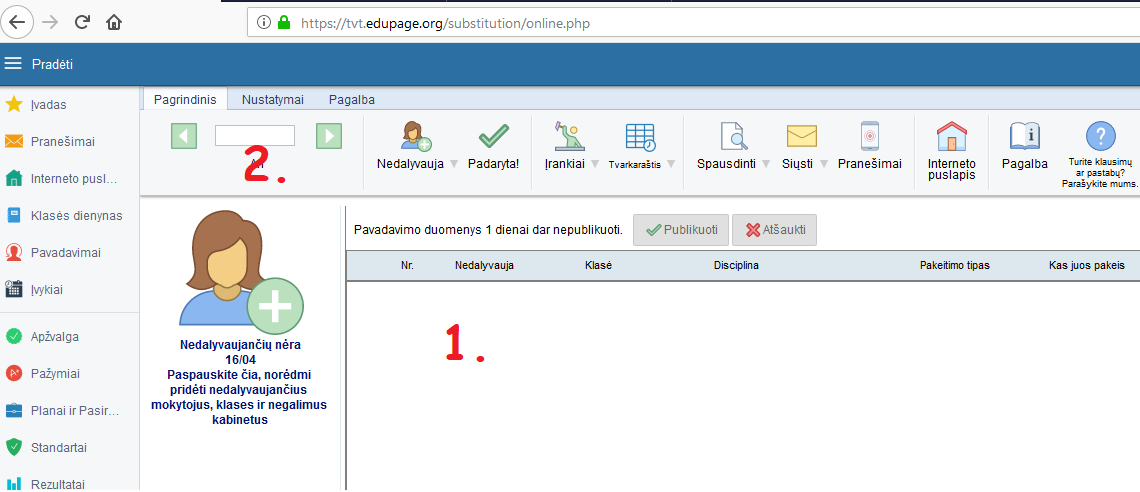Image resolution: width=1140 pixels, height=492 pixels.
Task: Expand the Nedalyvauja dropdown arrow
Action: pyautogui.click(x=453, y=164)
